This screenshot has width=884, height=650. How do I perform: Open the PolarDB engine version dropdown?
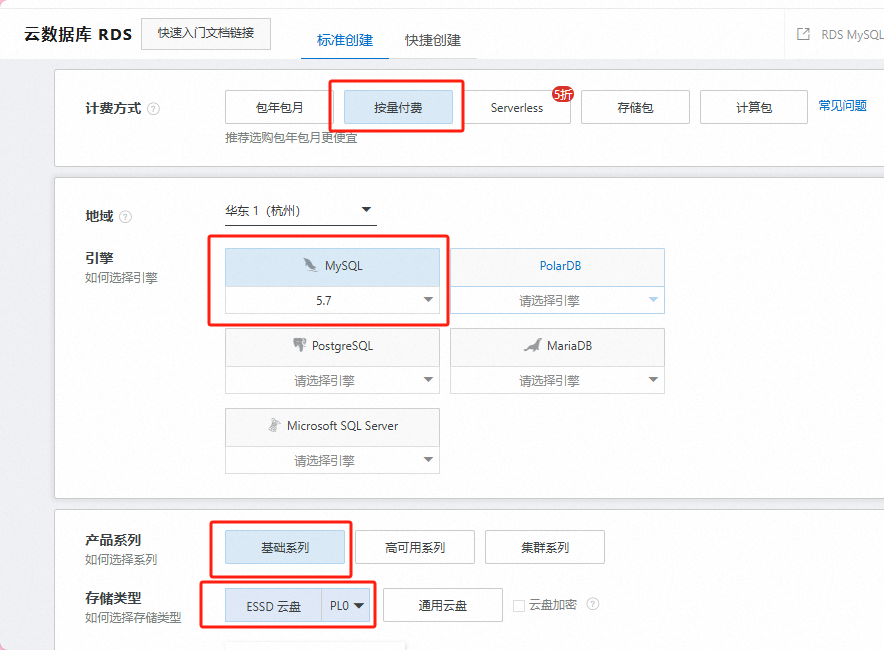coord(557,300)
